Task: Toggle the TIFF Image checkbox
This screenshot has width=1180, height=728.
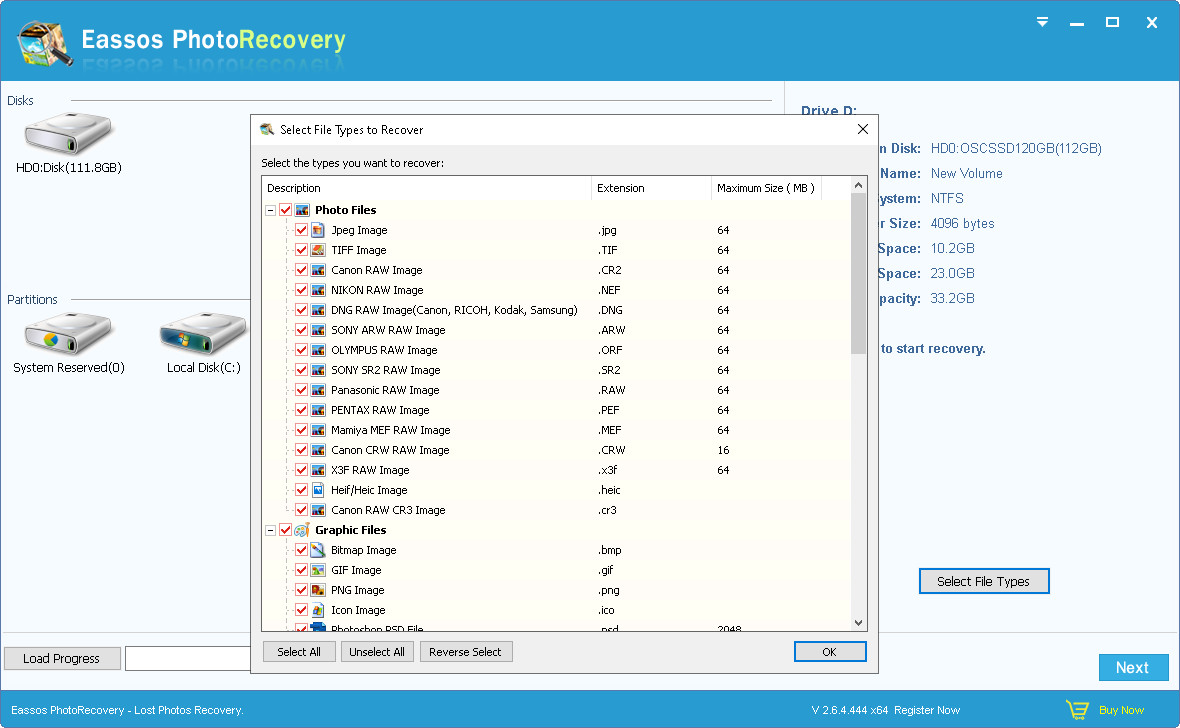Action: click(x=302, y=250)
